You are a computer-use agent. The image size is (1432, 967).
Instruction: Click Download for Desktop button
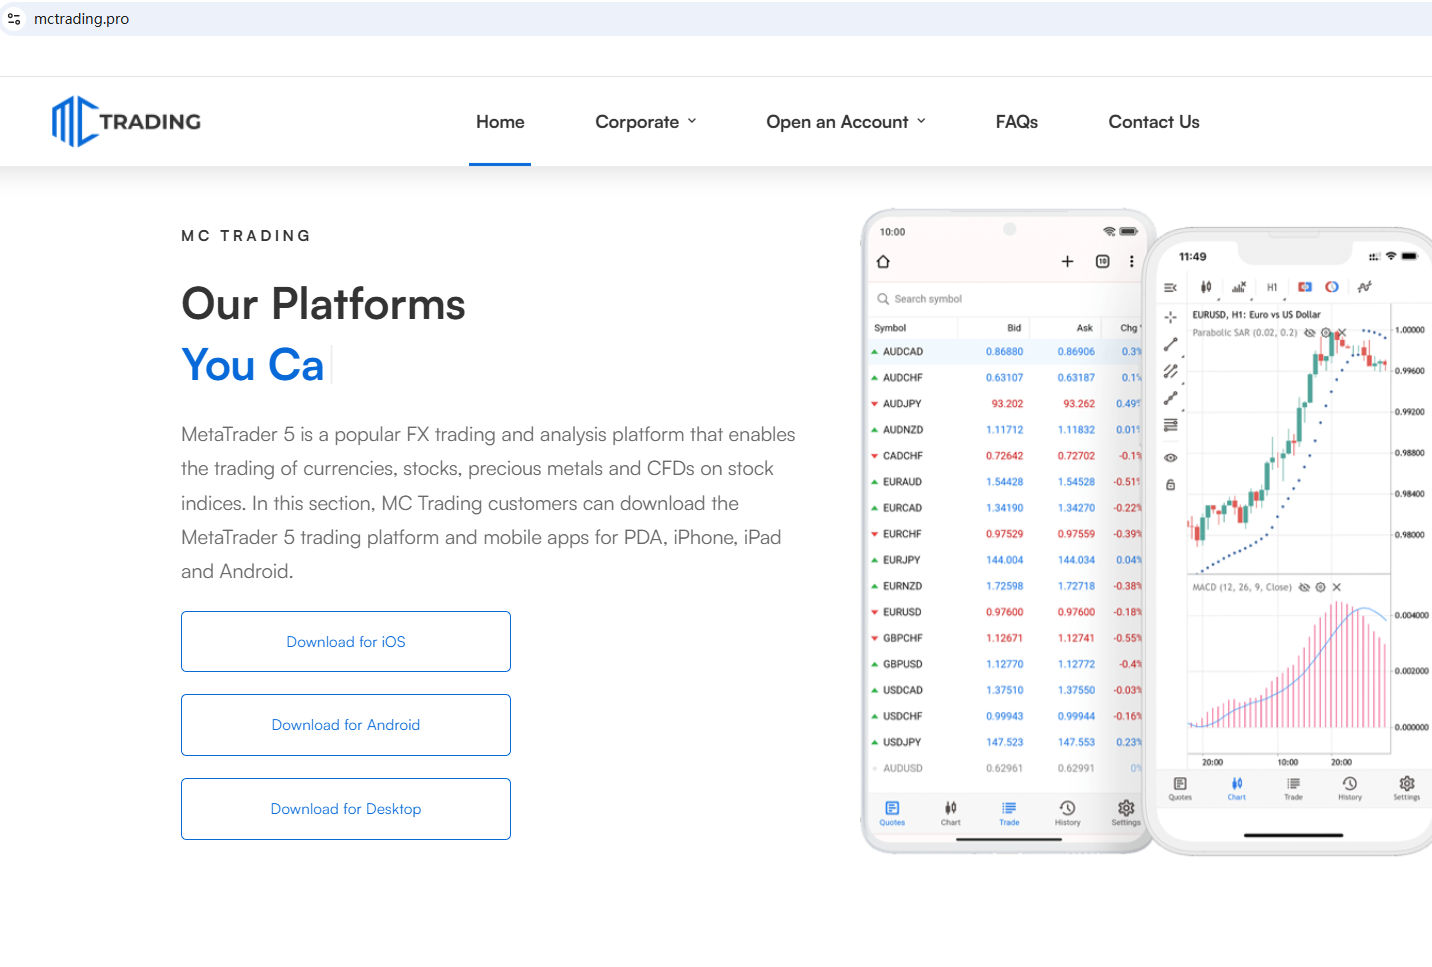pos(346,809)
